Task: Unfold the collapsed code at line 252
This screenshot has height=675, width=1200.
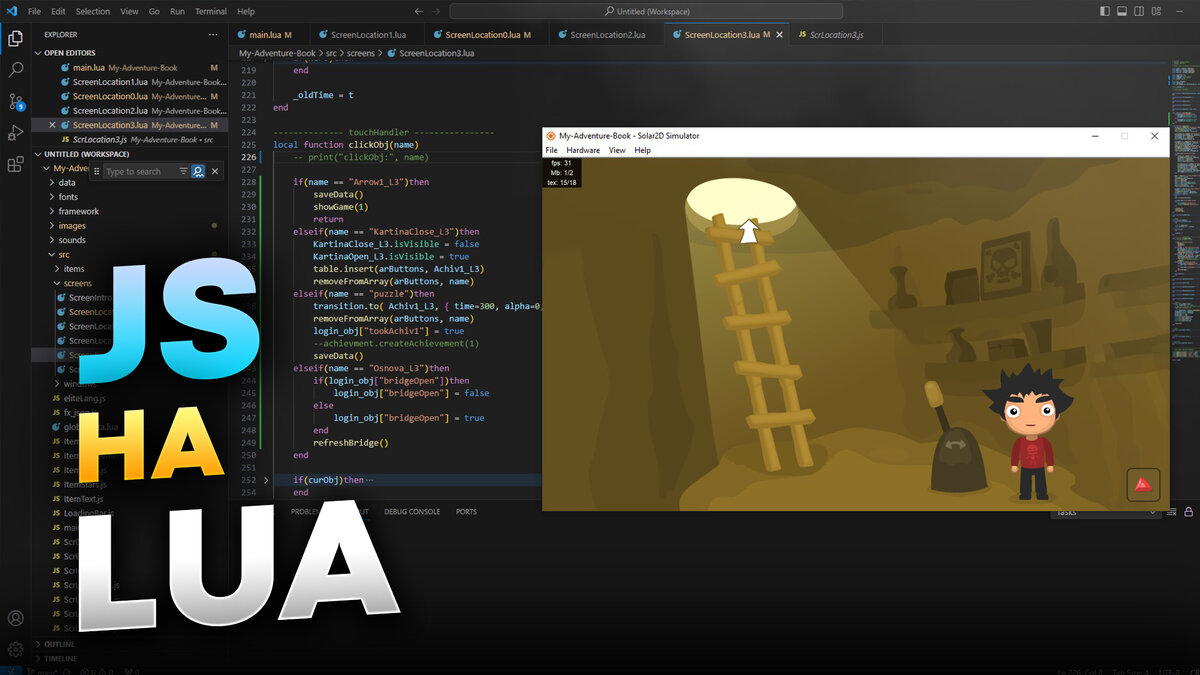Action: (266, 480)
